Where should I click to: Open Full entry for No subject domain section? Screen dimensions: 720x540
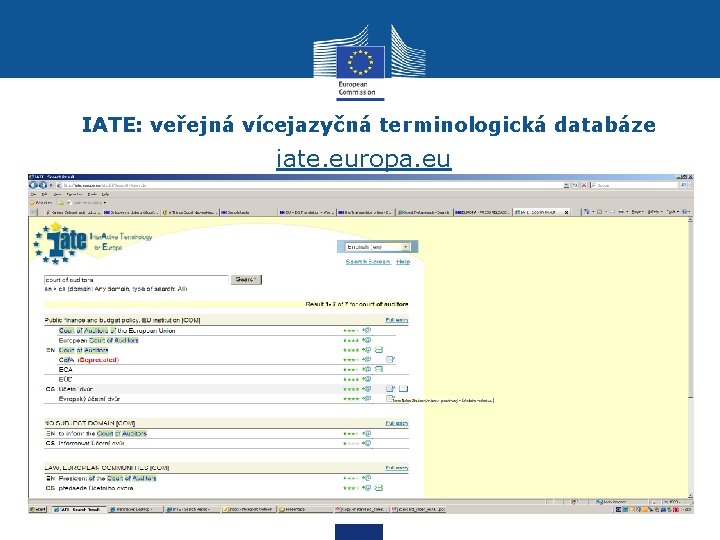pos(397,423)
